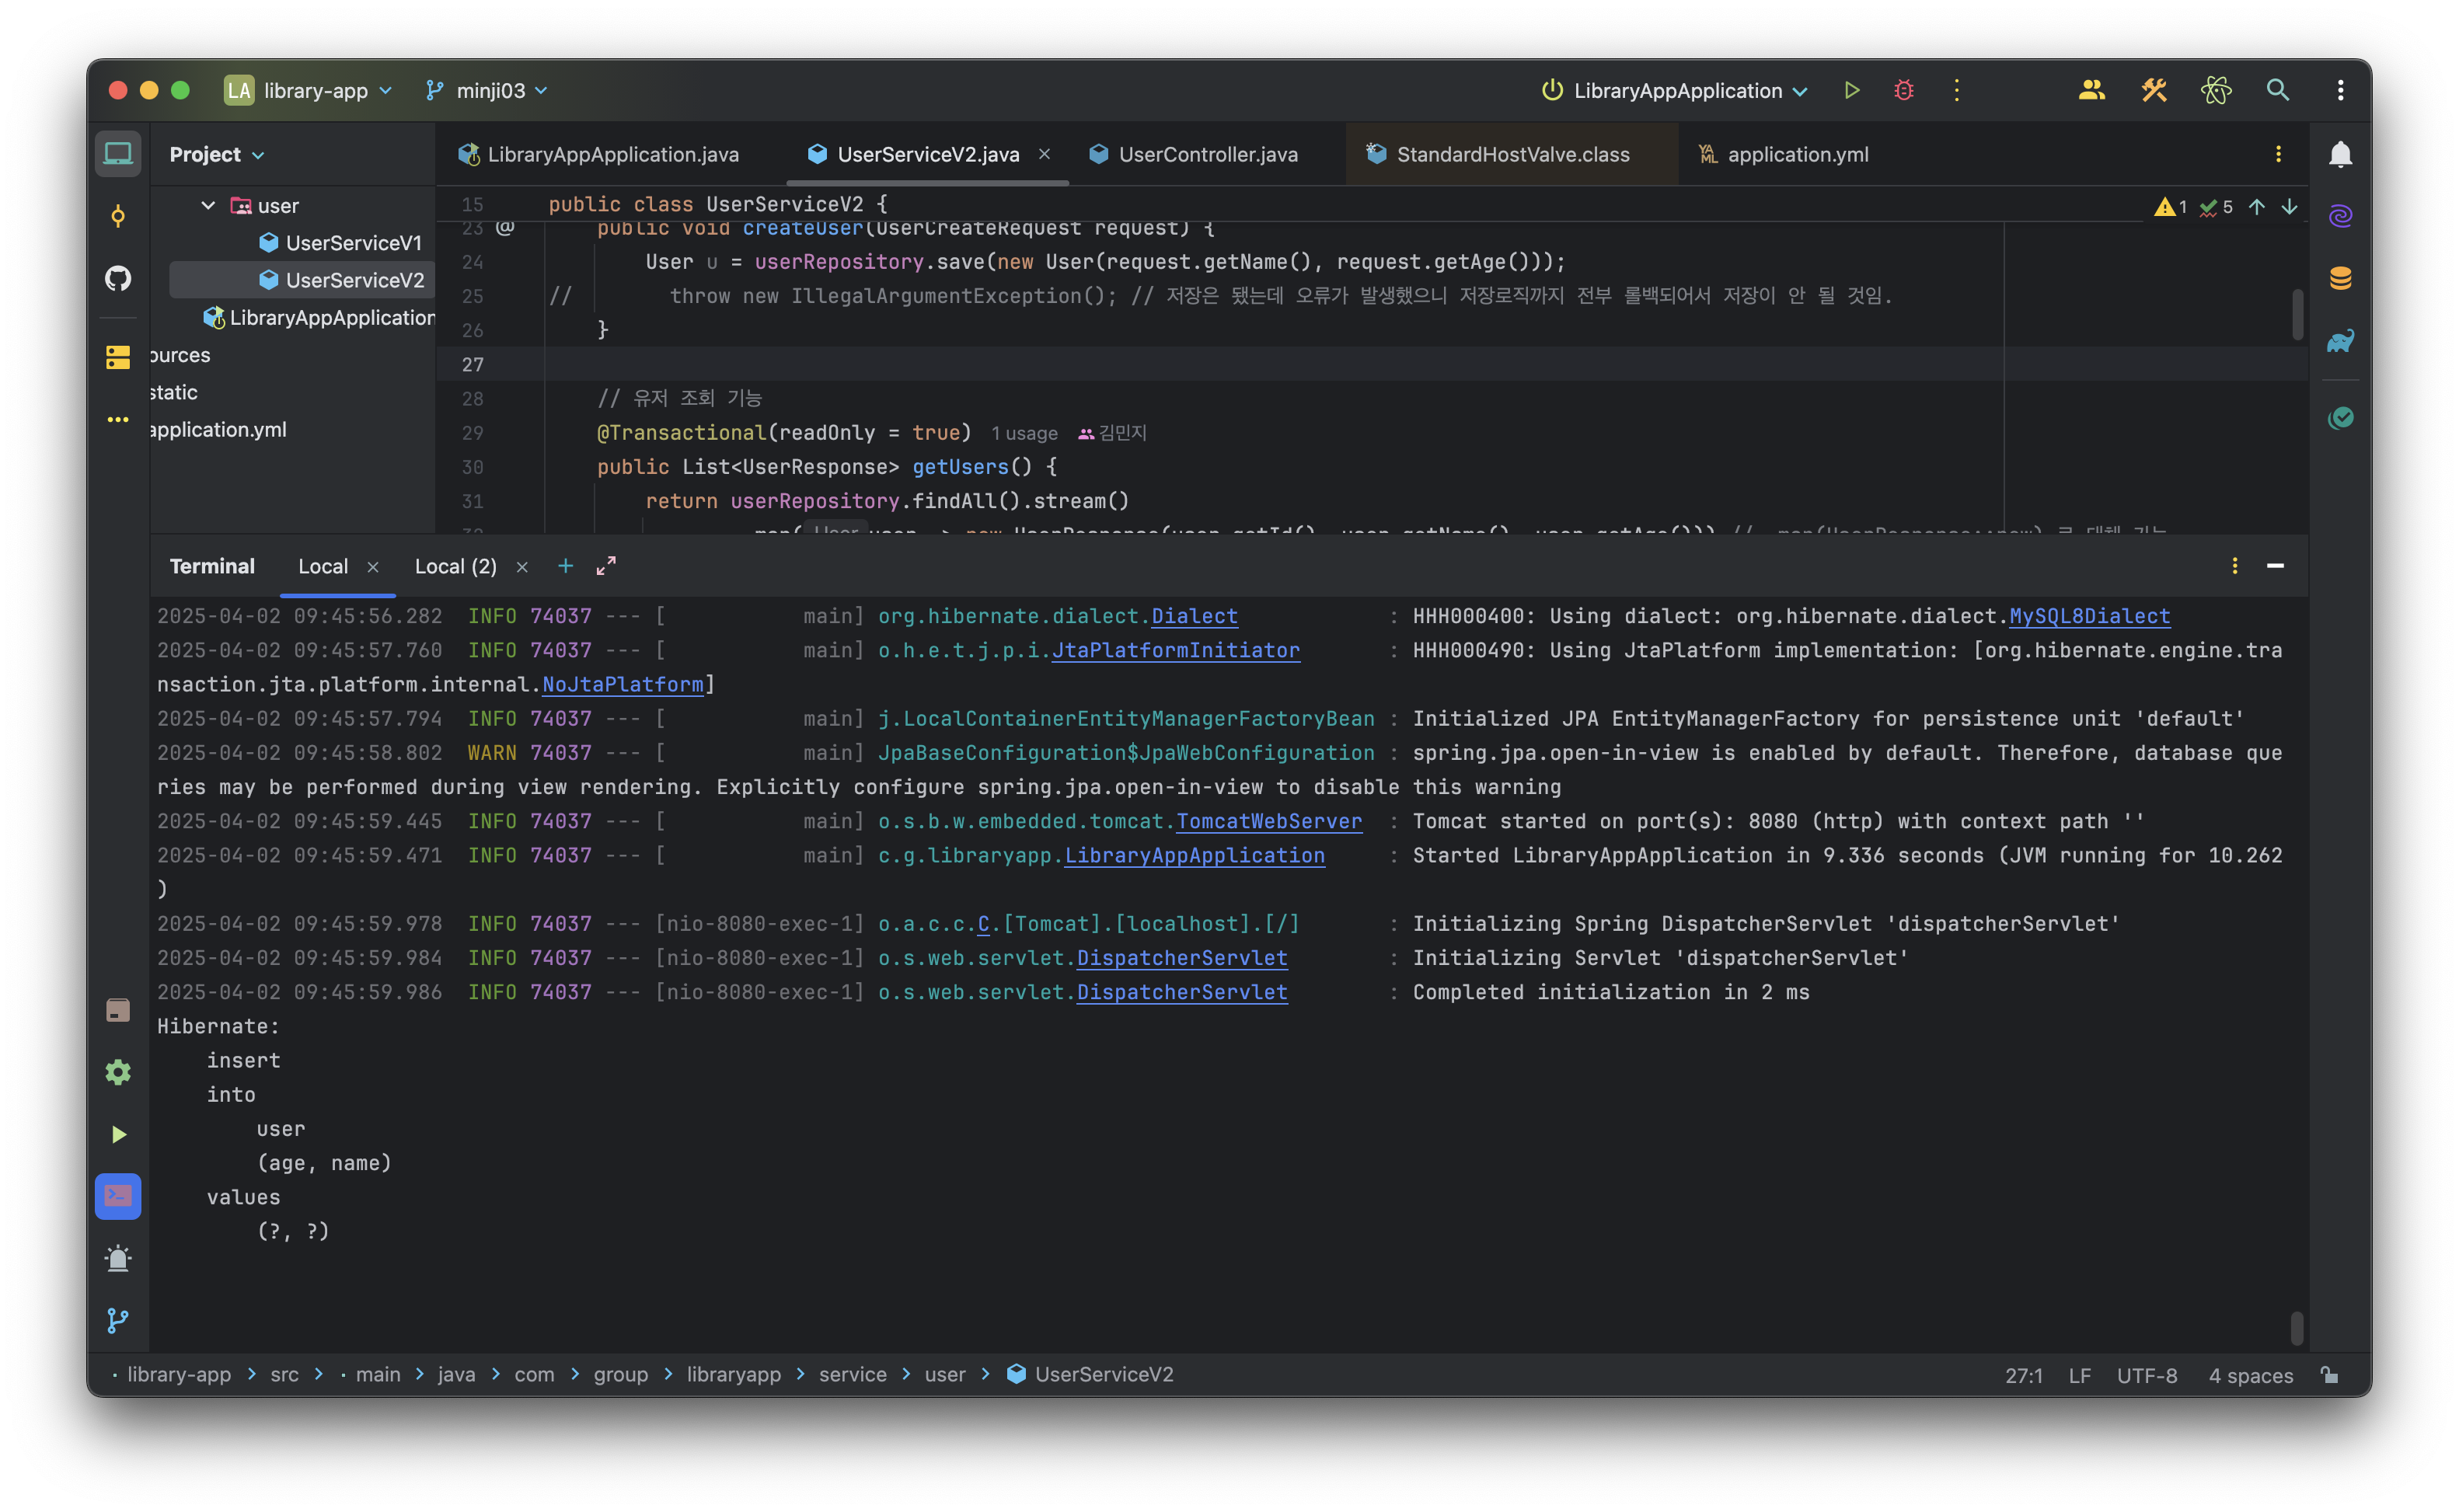Select UserServiceV1 in project tree
The width and height of the screenshot is (2459, 1512).
click(341, 242)
